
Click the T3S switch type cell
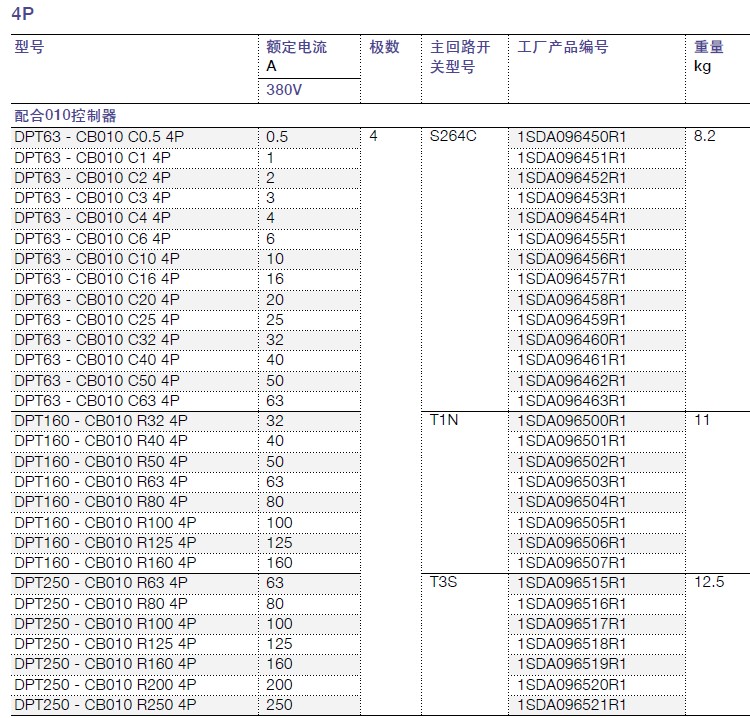click(443, 582)
